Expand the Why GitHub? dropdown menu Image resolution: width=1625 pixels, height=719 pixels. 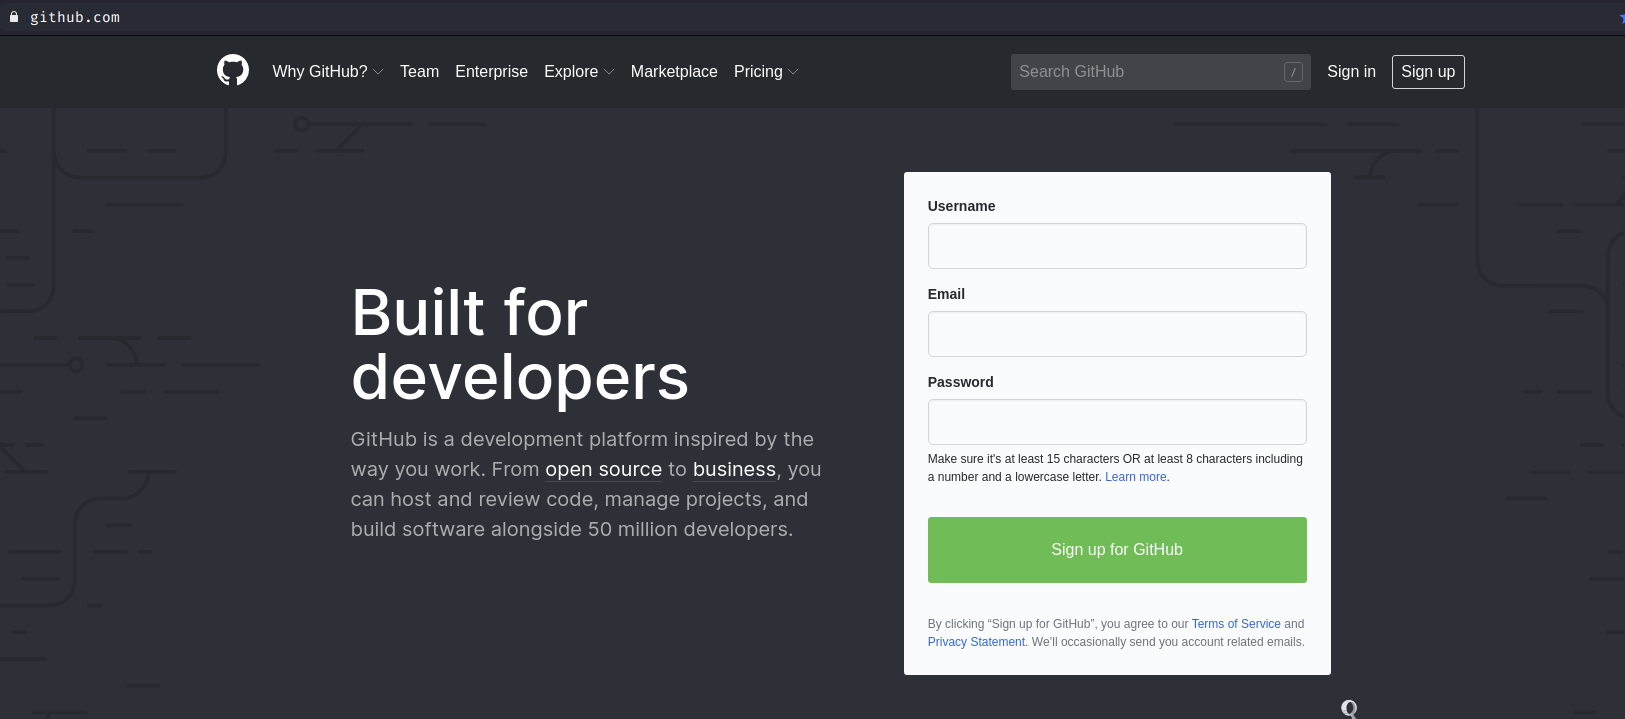pos(328,72)
